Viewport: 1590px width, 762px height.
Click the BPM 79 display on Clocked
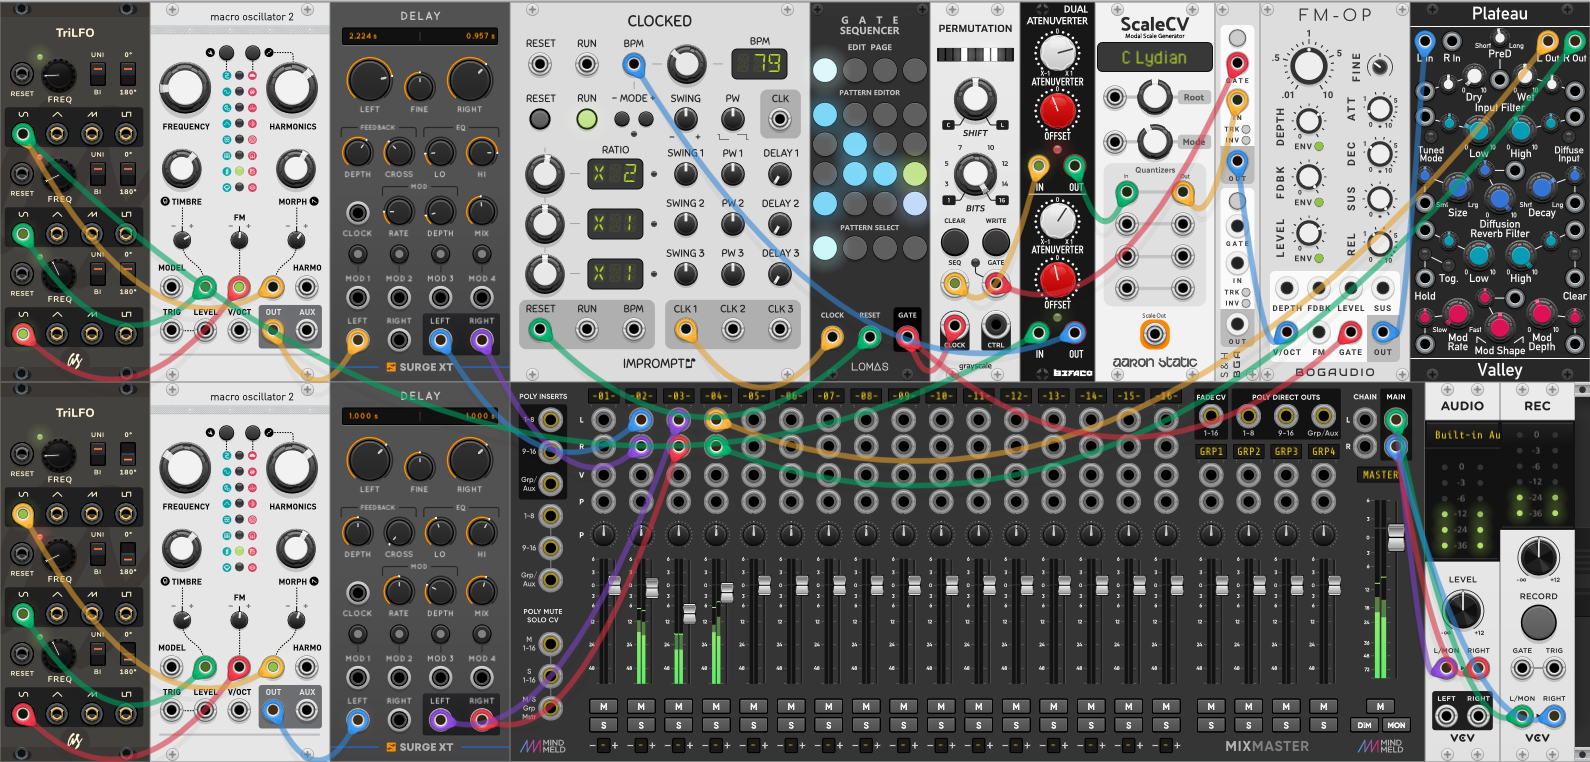click(760, 64)
